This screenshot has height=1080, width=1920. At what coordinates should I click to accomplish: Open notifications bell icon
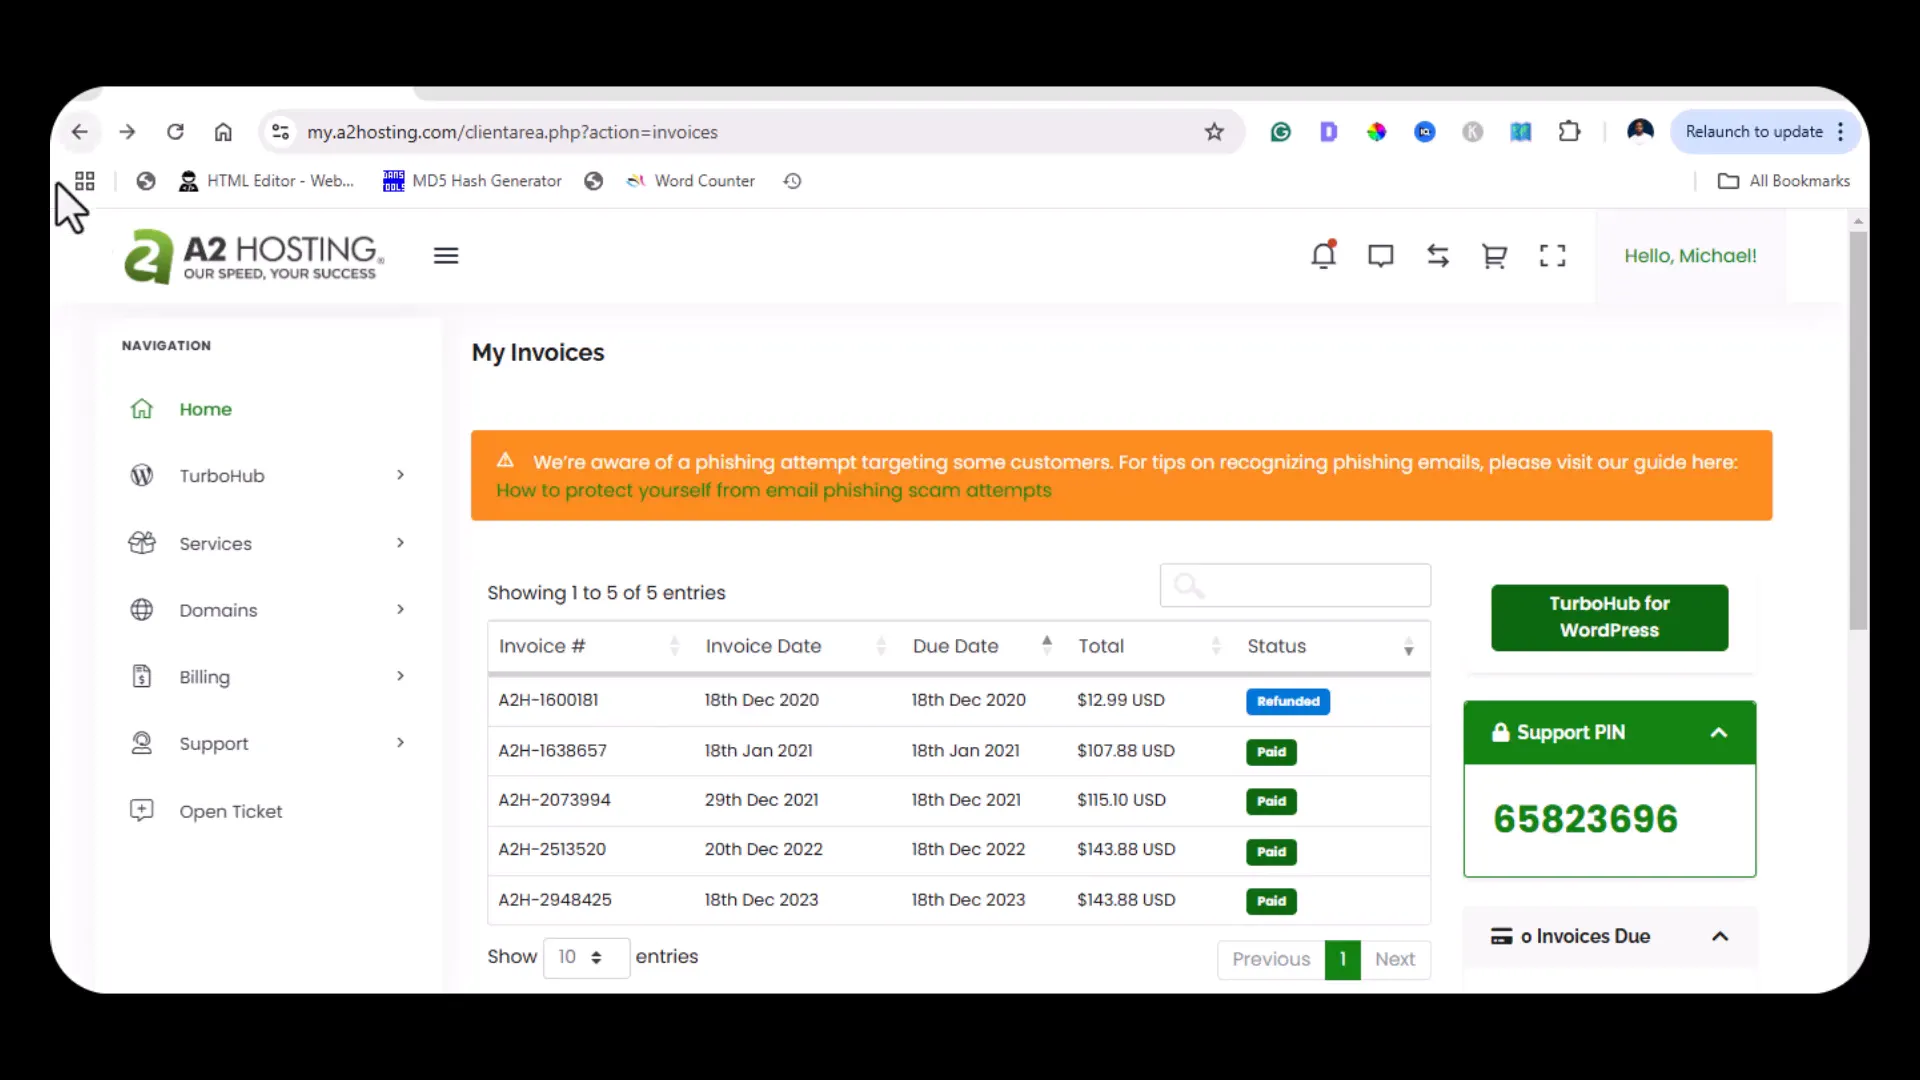pos(1324,255)
